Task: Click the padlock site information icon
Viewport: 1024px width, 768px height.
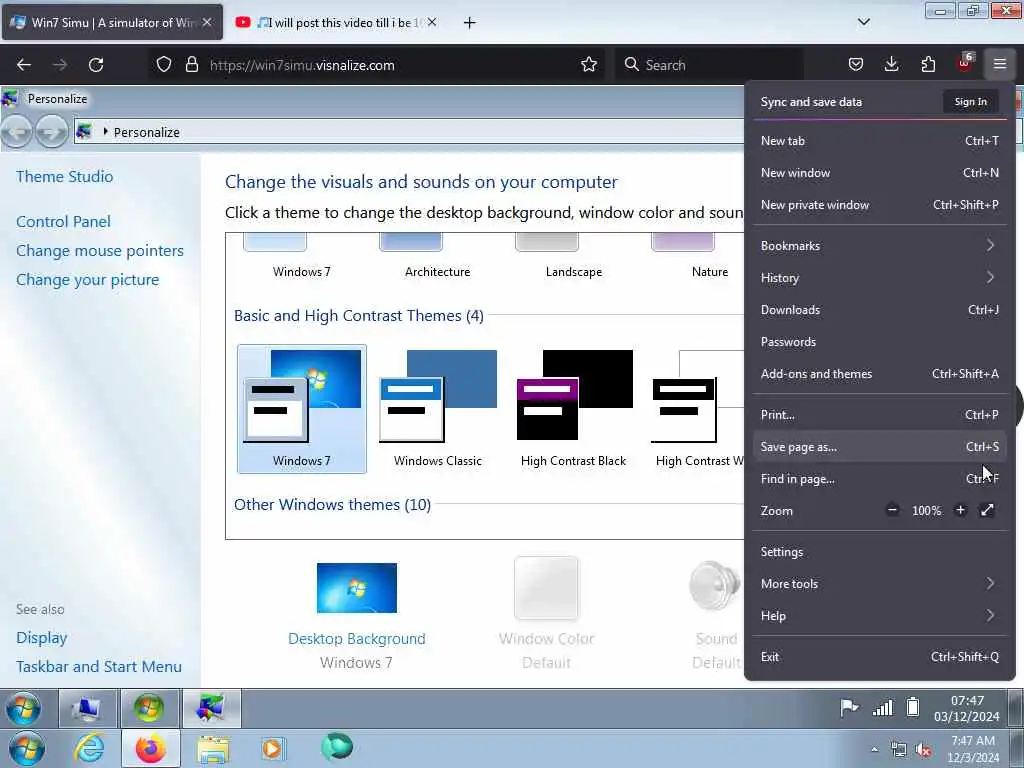Action: (191, 64)
